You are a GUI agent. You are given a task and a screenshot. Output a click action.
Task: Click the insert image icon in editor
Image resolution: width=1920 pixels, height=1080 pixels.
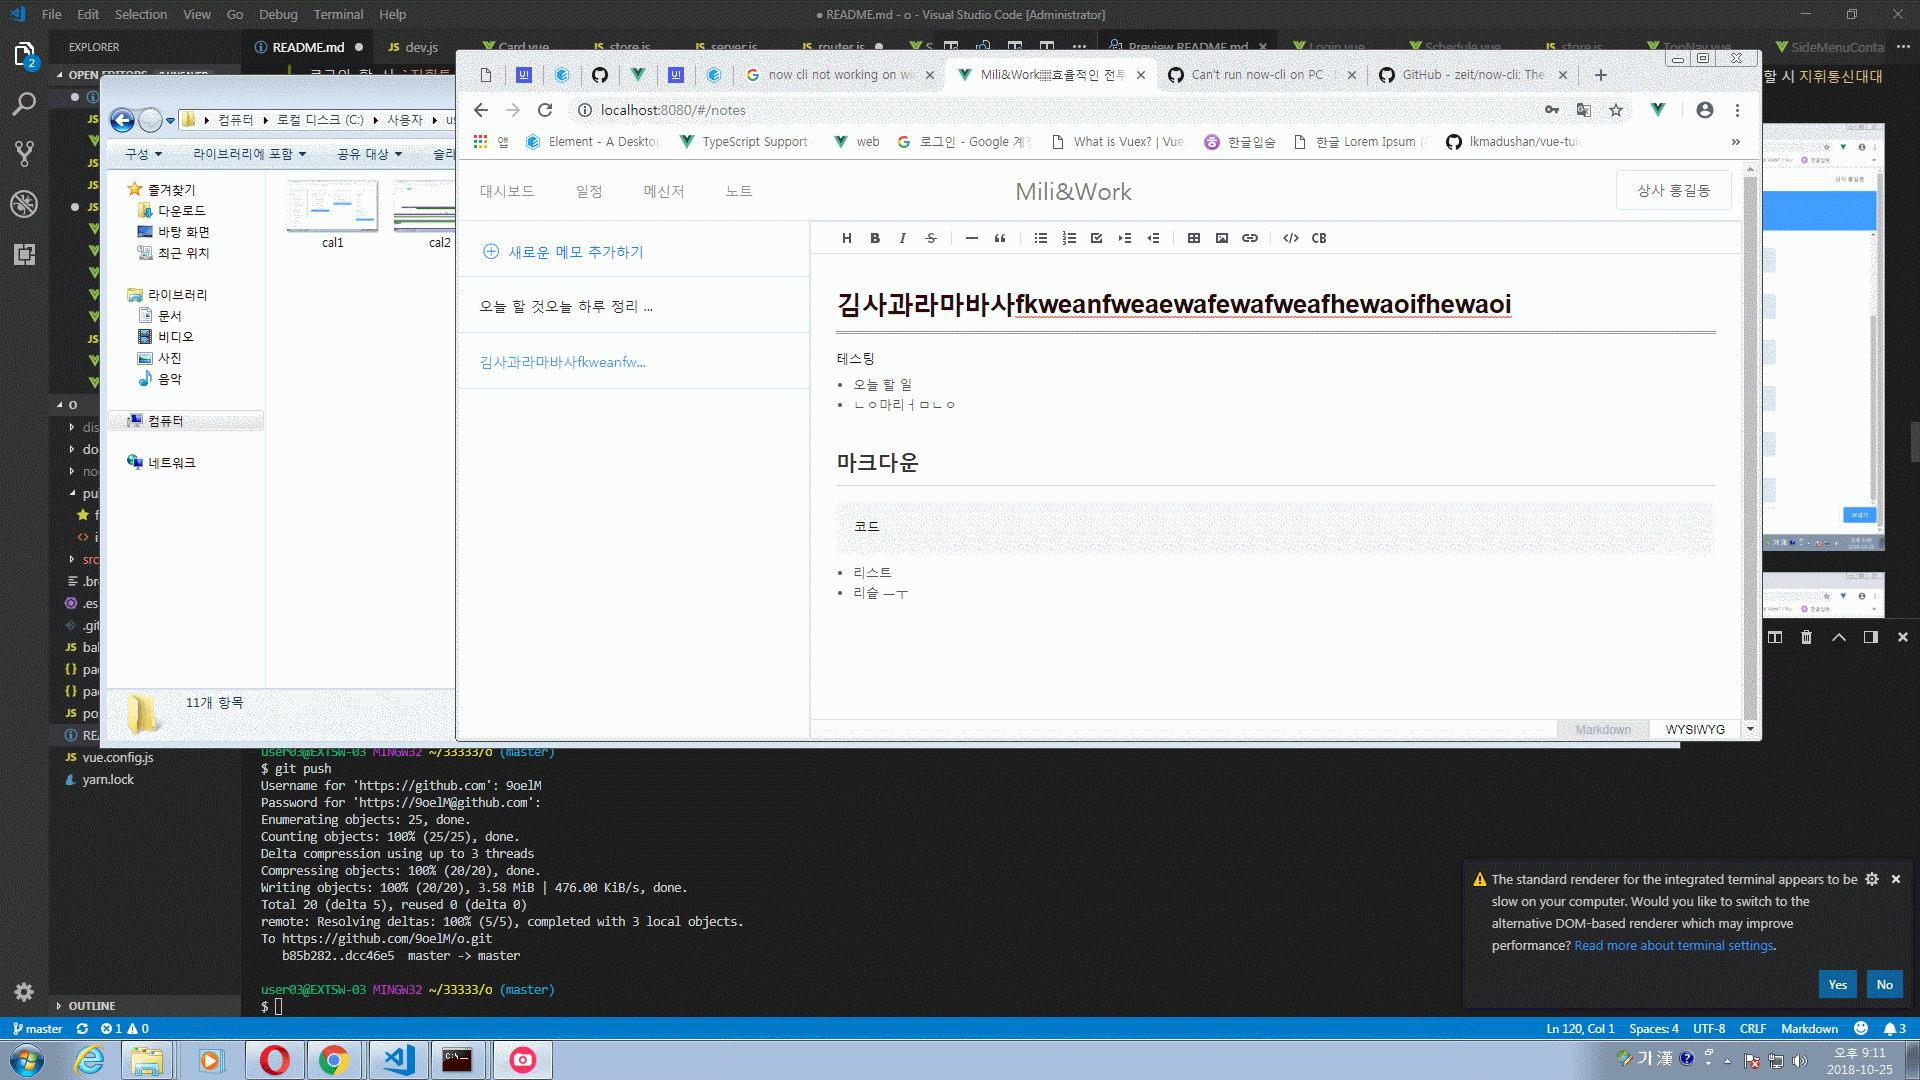1221,238
